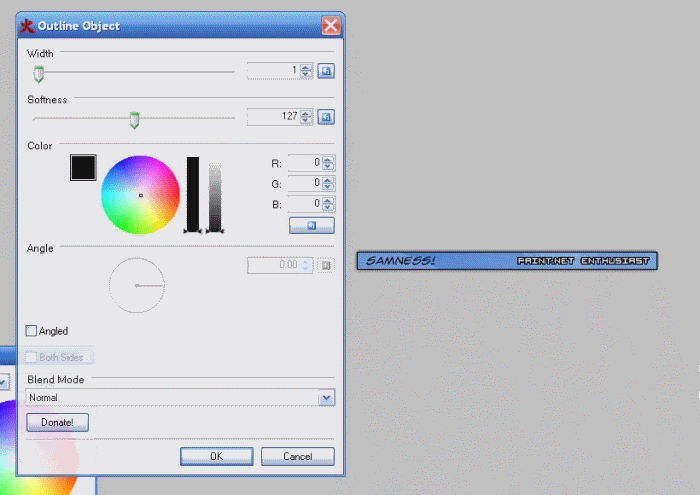Increase Softness with the up spinner arrow
The height and width of the screenshot is (495, 700).
tap(306, 114)
